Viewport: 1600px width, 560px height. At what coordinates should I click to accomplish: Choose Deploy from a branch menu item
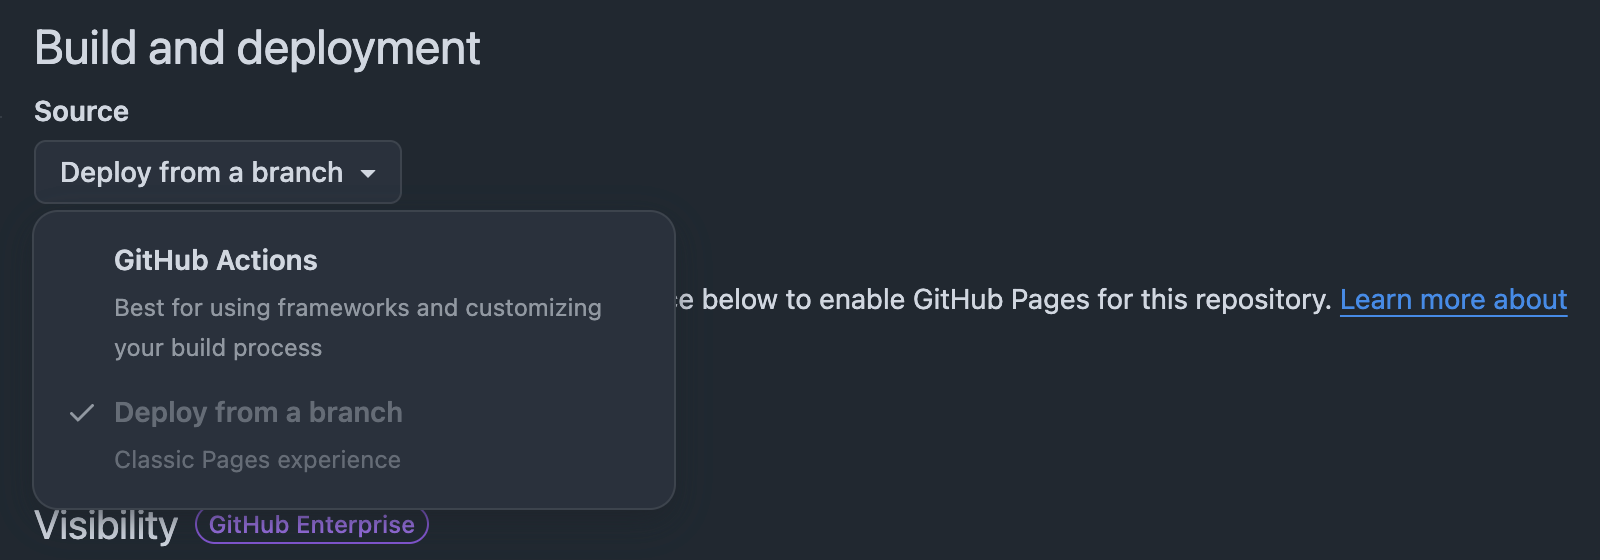tap(354, 435)
